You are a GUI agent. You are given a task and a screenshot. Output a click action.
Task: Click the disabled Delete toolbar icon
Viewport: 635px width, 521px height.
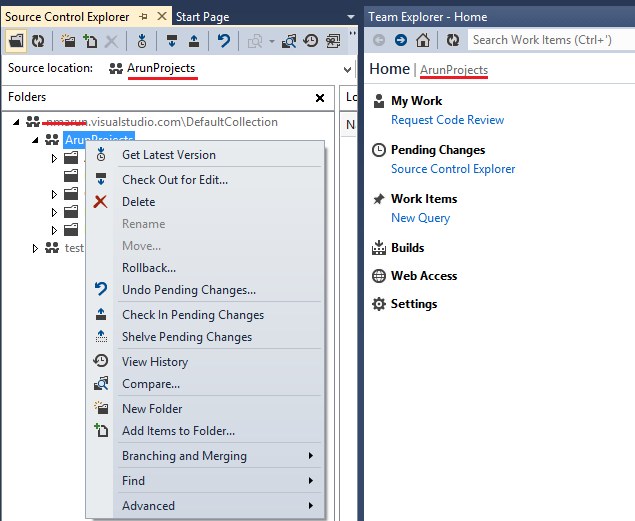click(x=111, y=41)
